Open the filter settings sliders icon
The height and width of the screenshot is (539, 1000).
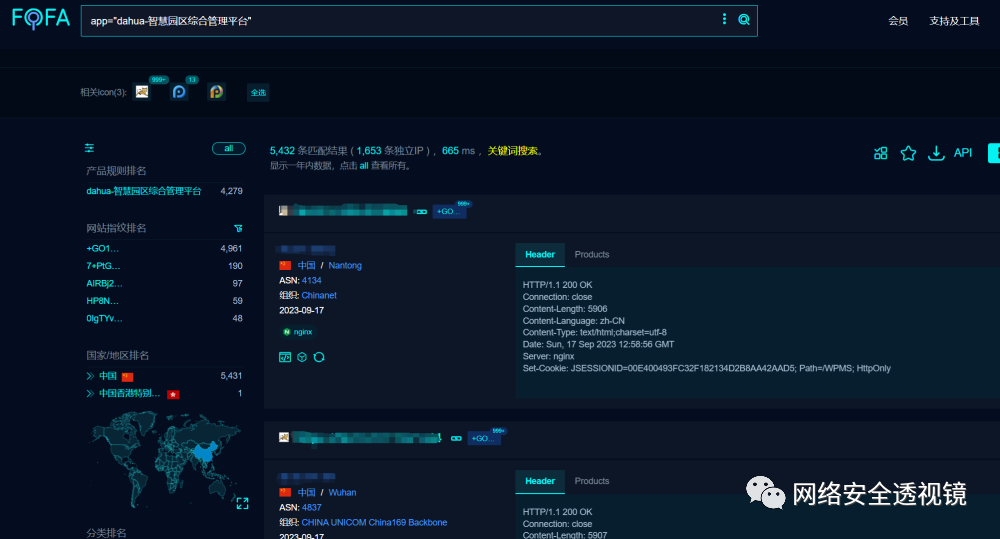[x=89, y=148]
